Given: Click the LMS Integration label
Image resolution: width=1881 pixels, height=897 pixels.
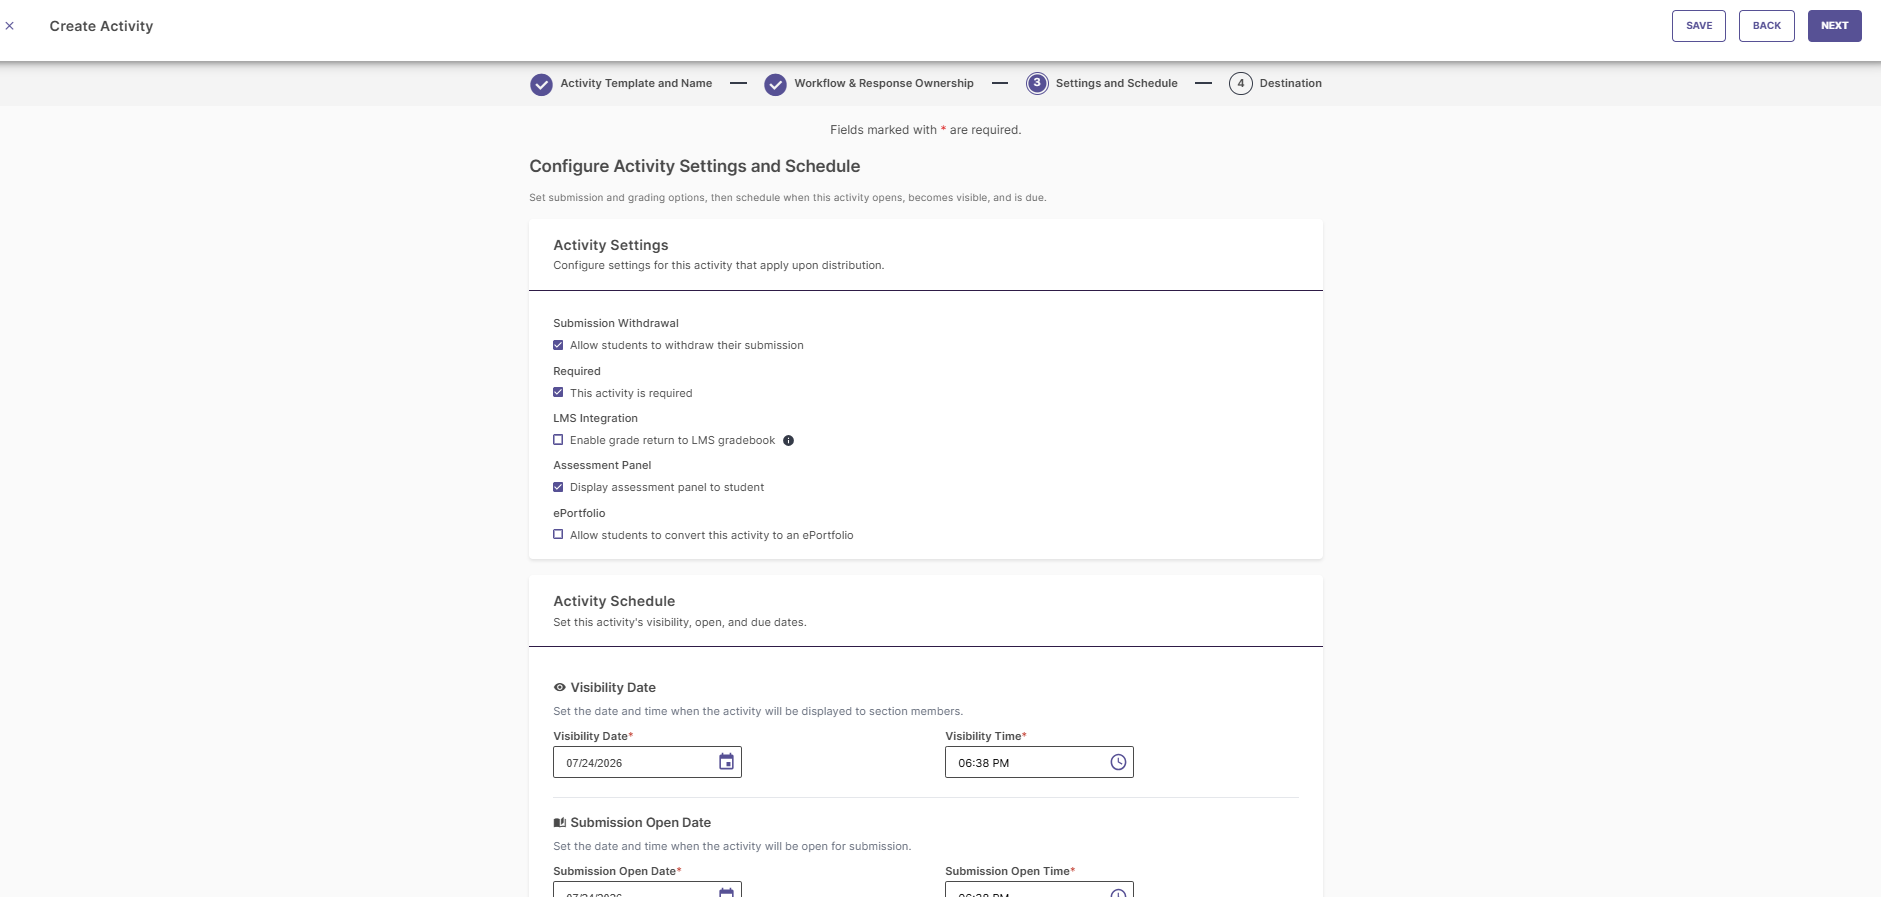Looking at the screenshot, I should click(x=595, y=418).
